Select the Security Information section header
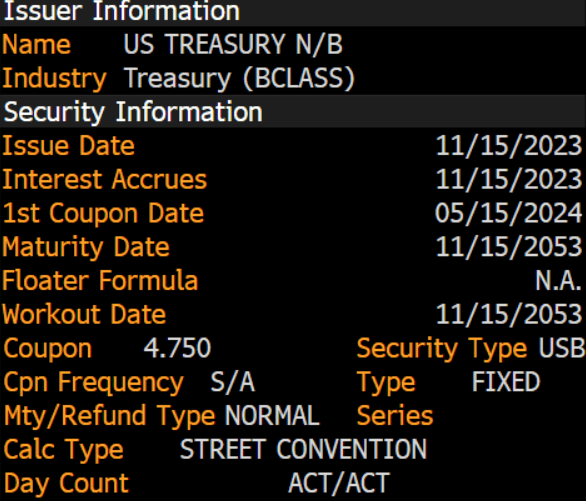The width and height of the screenshot is (586, 501). (x=293, y=111)
